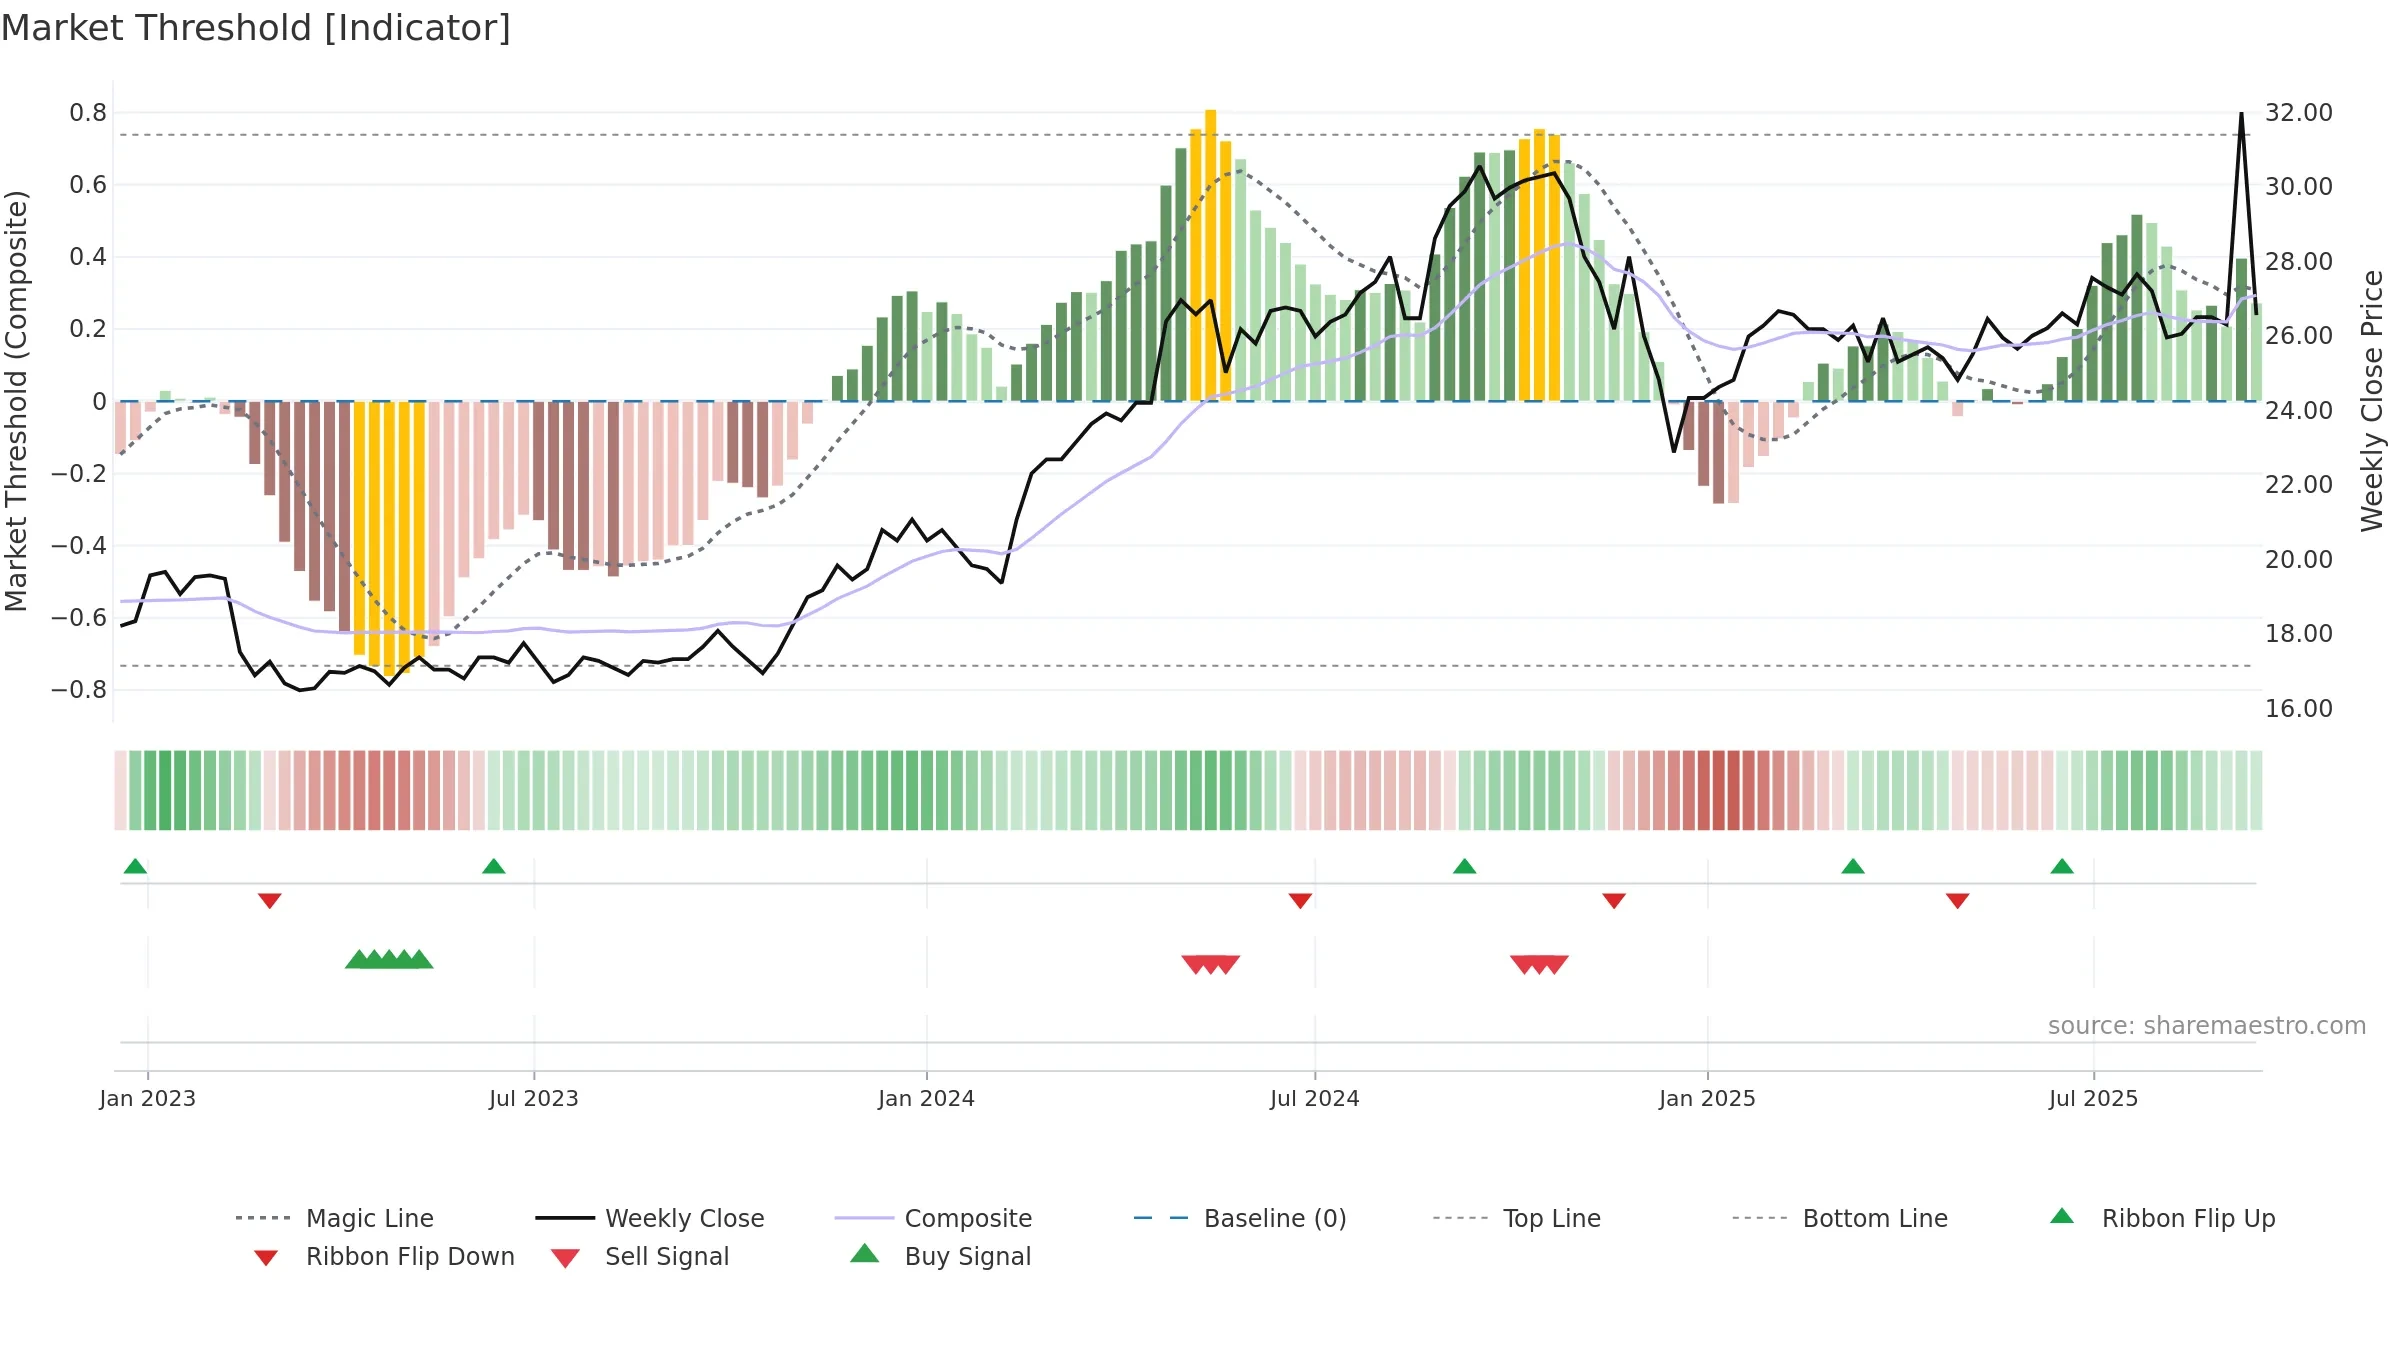2400x1350 pixels.
Task: Click the chart title Market Threshold [Indicator]
Action: [256, 28]
